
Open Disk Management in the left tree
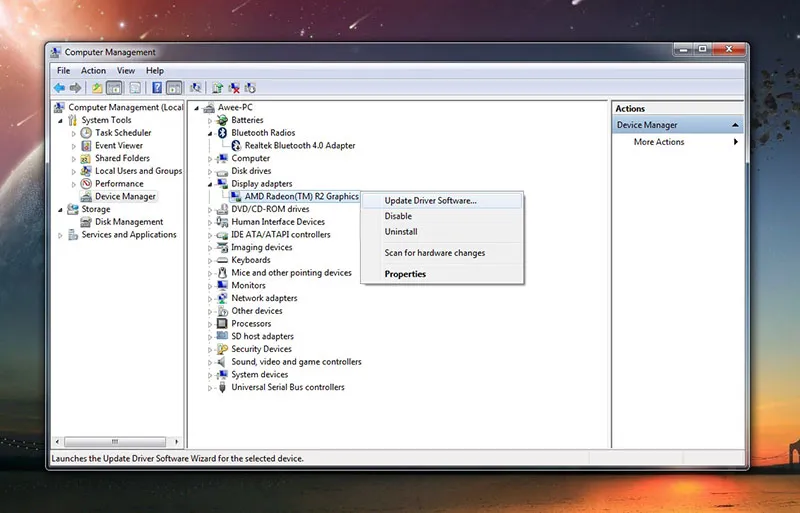[129, 222]
